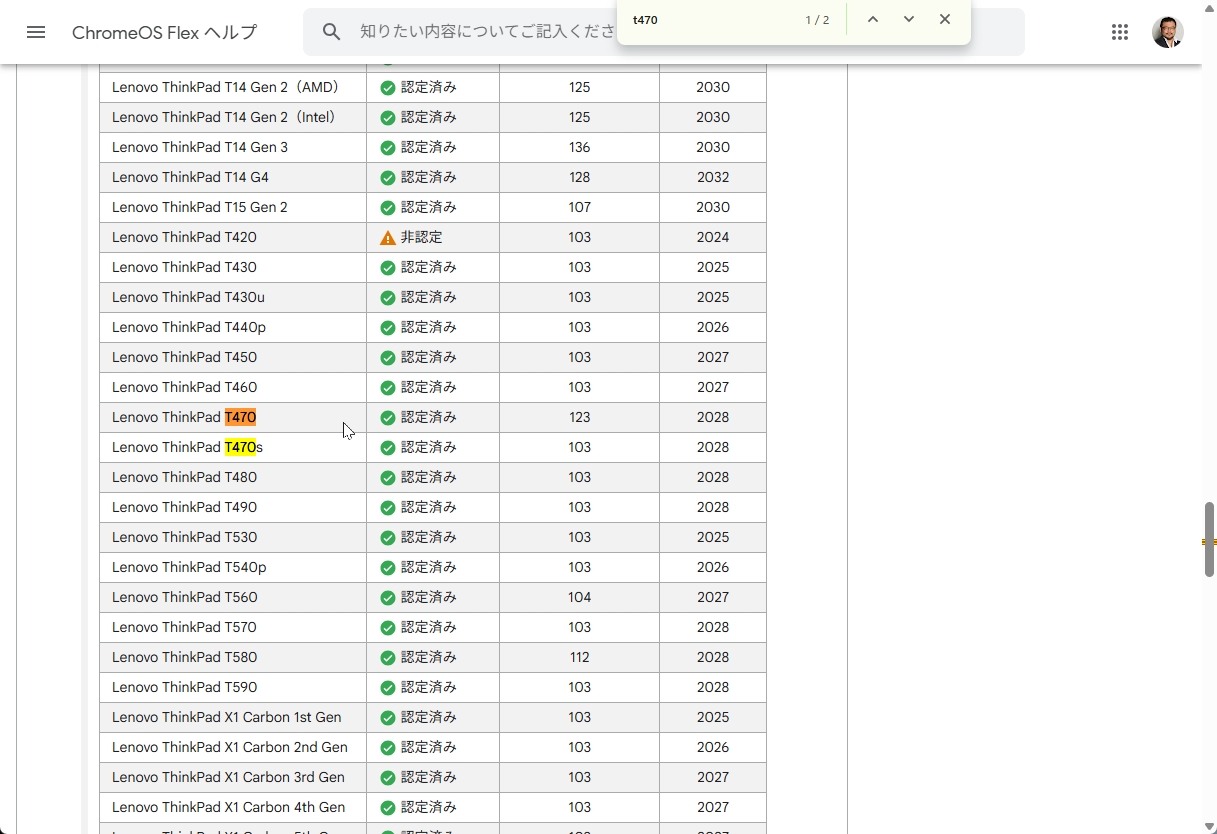Click the Lenovo ThinkPad T420 model name
1217x834 pixels.
pyautogui.click(x=184, y=237)
